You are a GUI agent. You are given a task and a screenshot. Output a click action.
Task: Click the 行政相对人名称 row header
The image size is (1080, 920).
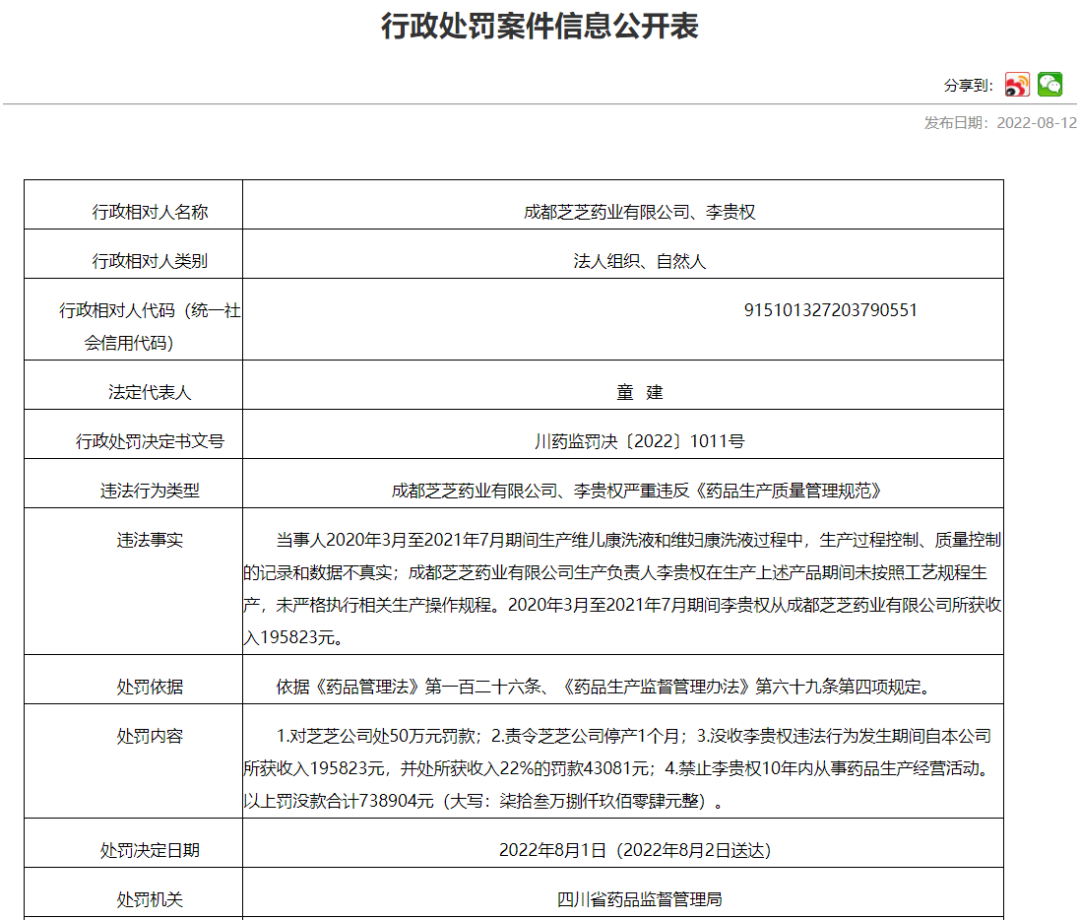pos(150,212)
